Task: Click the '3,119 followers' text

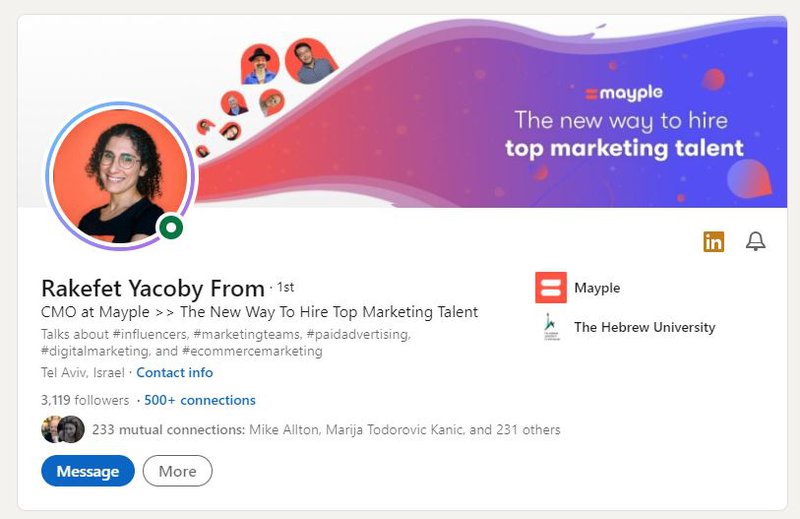Action: (x=85, y=400)
